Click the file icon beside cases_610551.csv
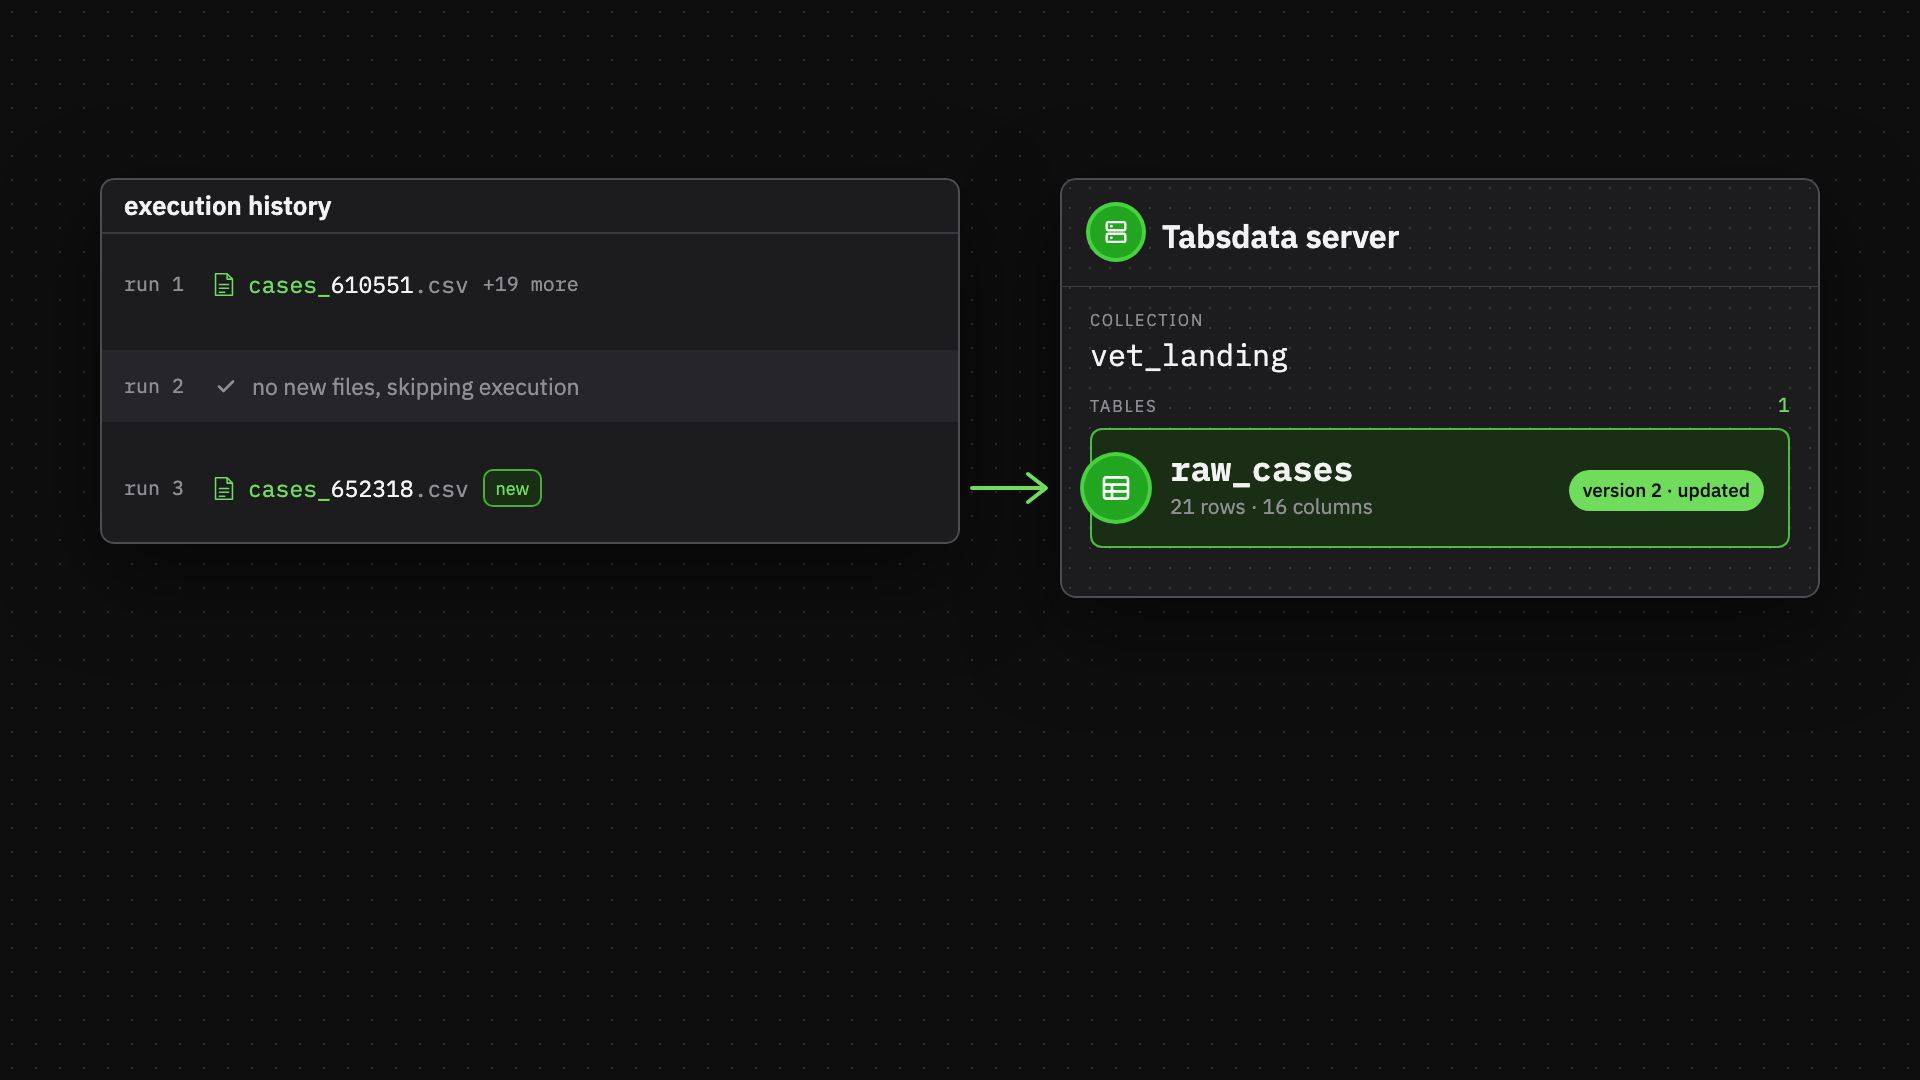The width and height of the screenshot is (1920, 1080). coord(224,285)
